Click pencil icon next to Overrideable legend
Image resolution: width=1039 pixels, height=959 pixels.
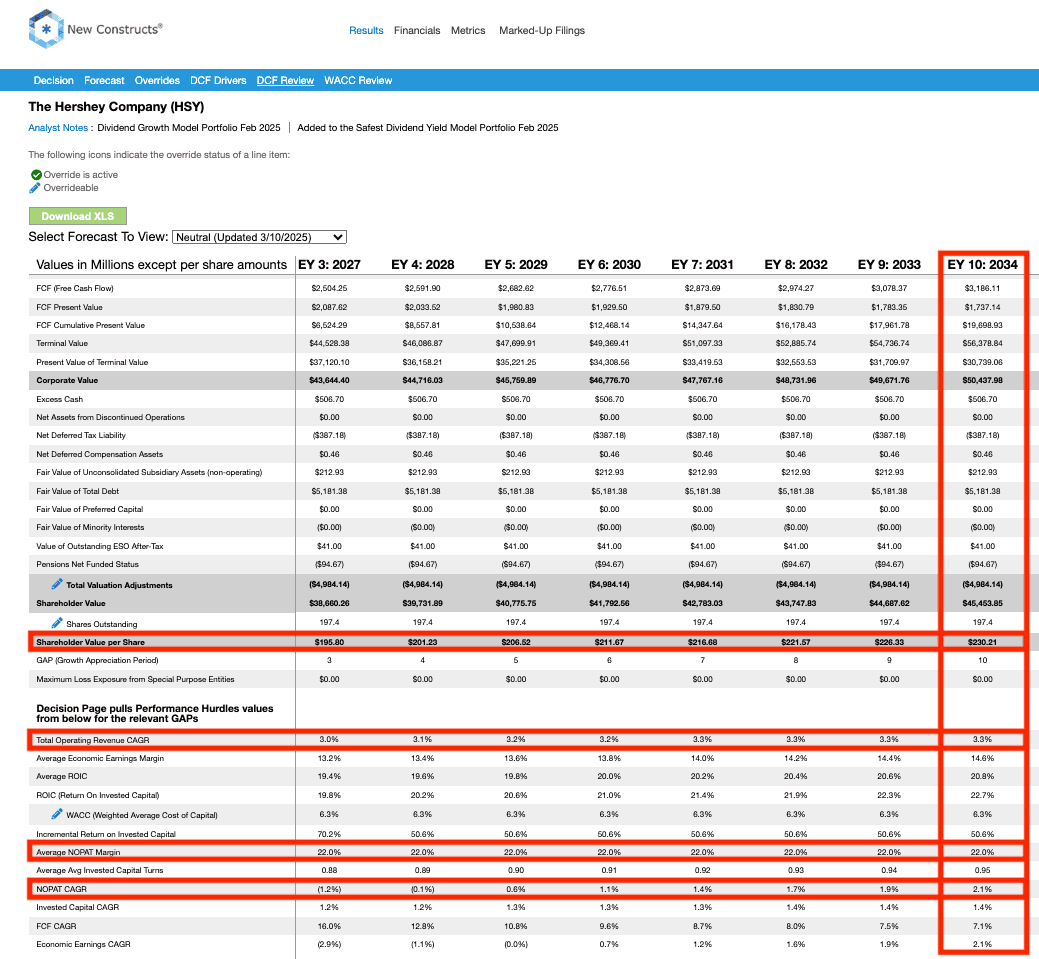coord(35,188)
